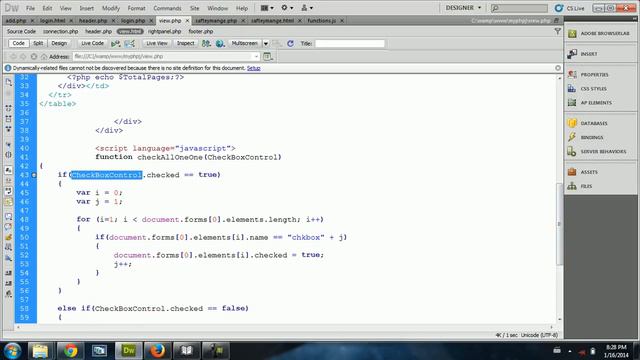Click the Chrome taskbar icon
The height and width of the screenshot is (360, 640).
[71, 351]
